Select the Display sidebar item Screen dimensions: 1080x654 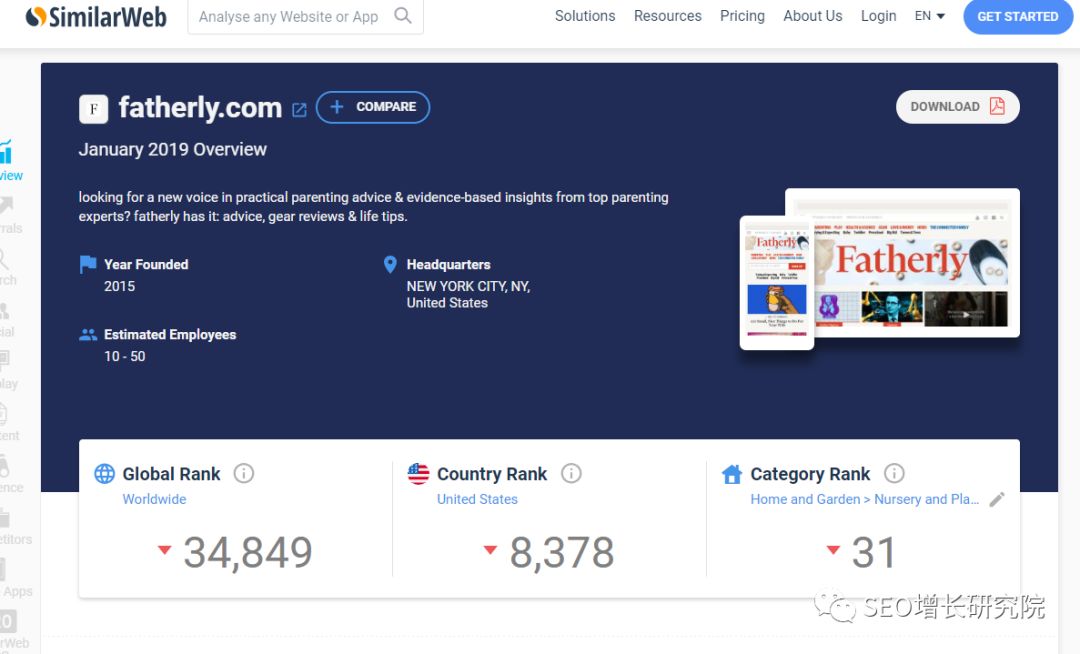[x=8, y=371]
